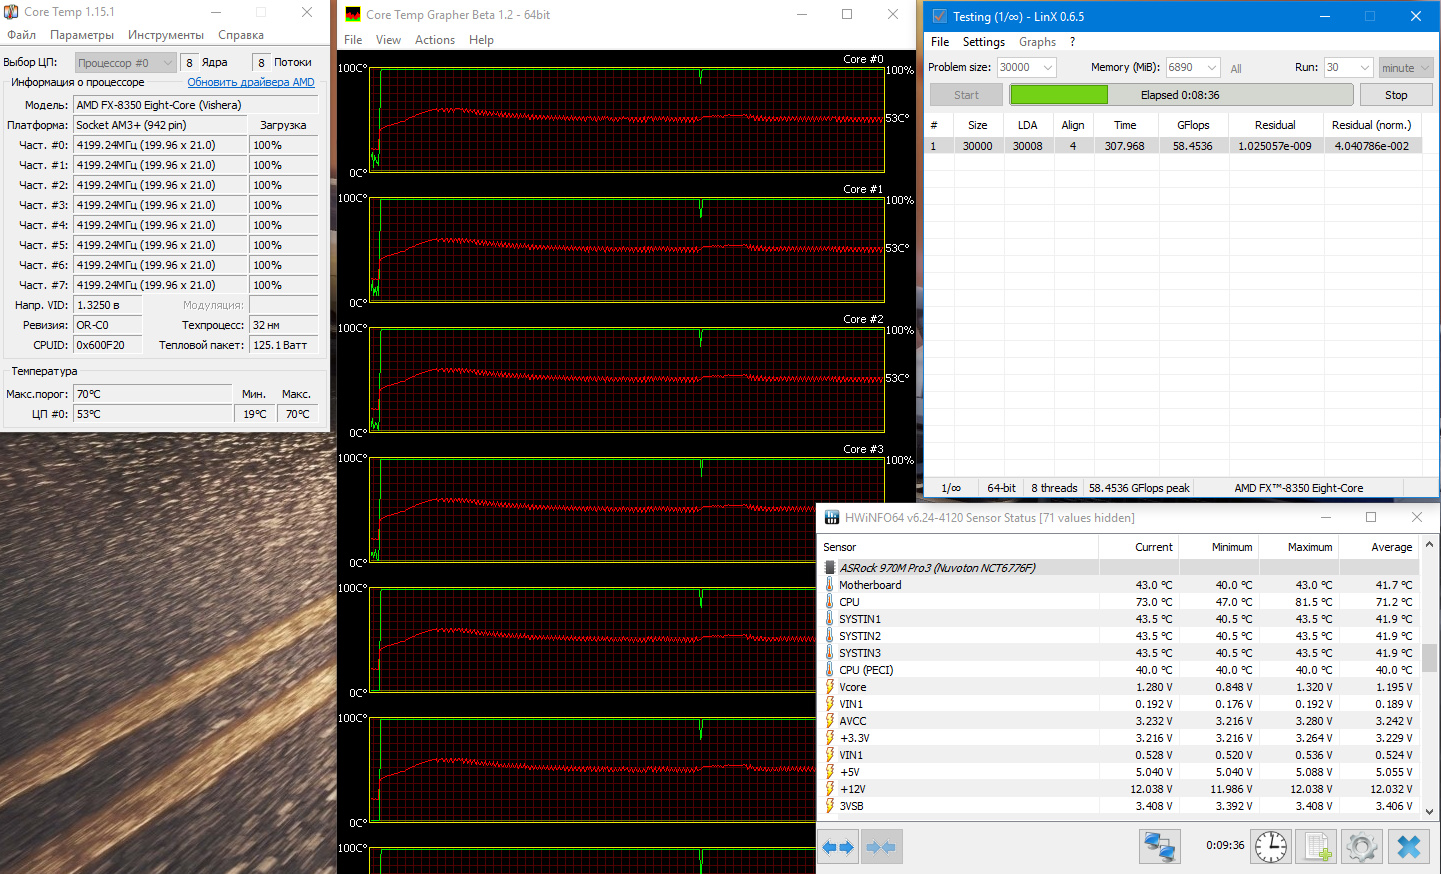The image size is (1441, 874).
Task: Open the network computers icon in HWiNFO
Action: click(1160, 847)
